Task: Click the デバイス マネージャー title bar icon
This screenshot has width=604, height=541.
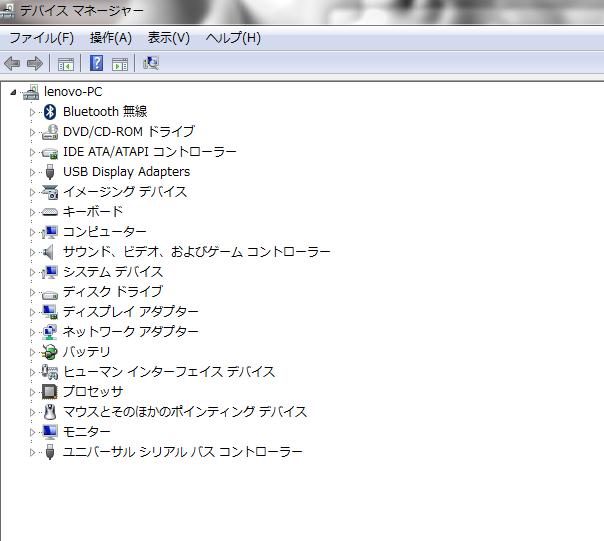Action: (x=8, y=11)
